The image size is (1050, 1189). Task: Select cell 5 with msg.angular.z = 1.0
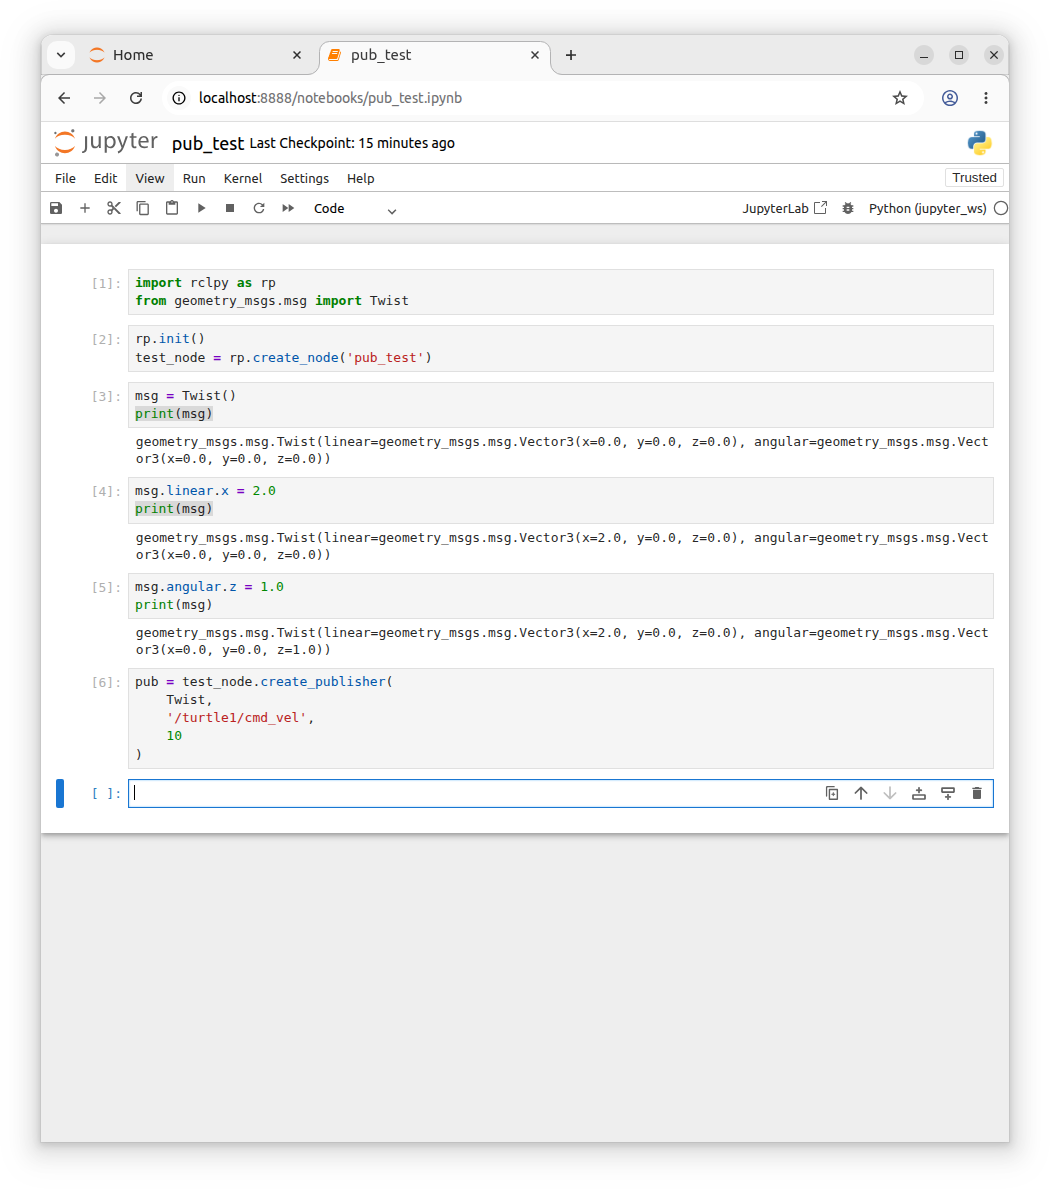point(560,595)
